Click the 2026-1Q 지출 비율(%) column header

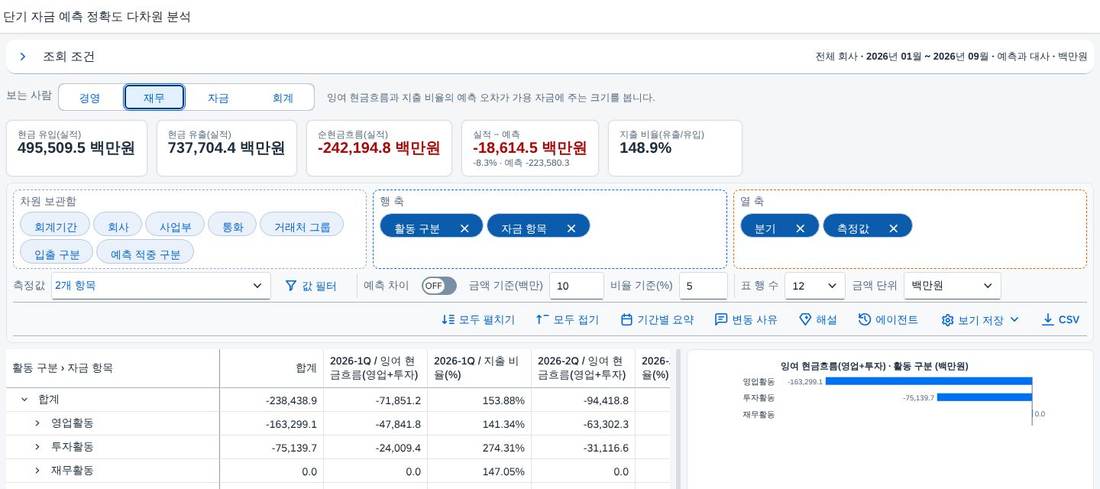point(479,368)
